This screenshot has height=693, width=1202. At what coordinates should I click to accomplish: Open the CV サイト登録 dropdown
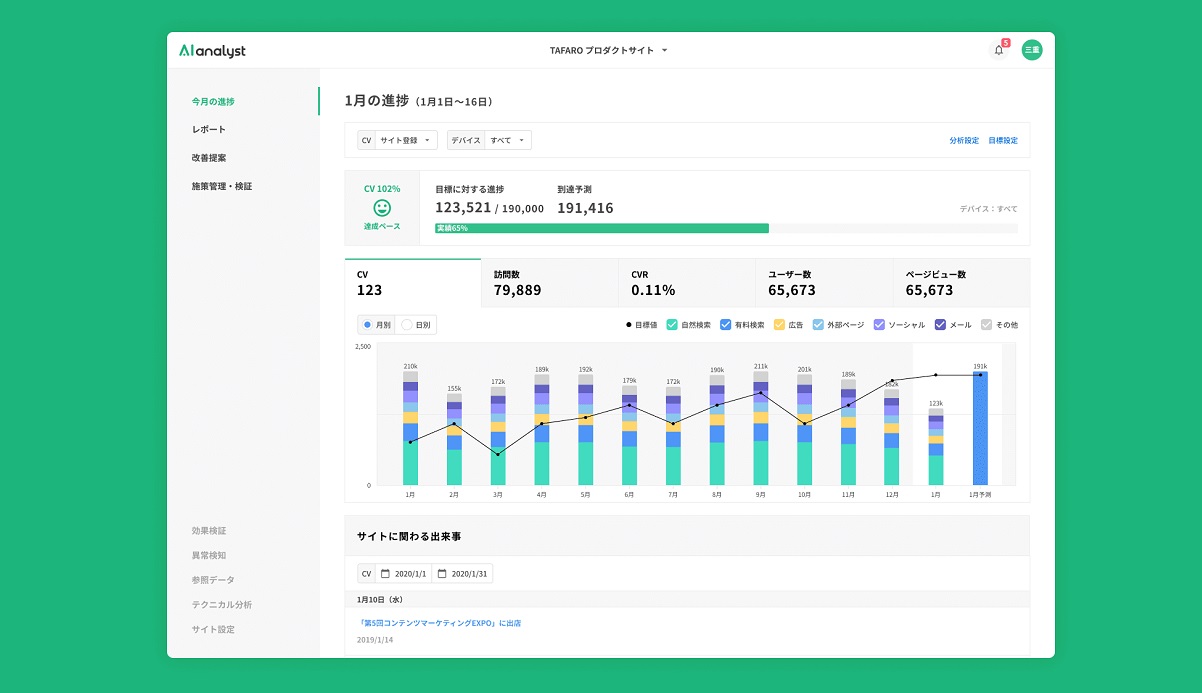397,141
